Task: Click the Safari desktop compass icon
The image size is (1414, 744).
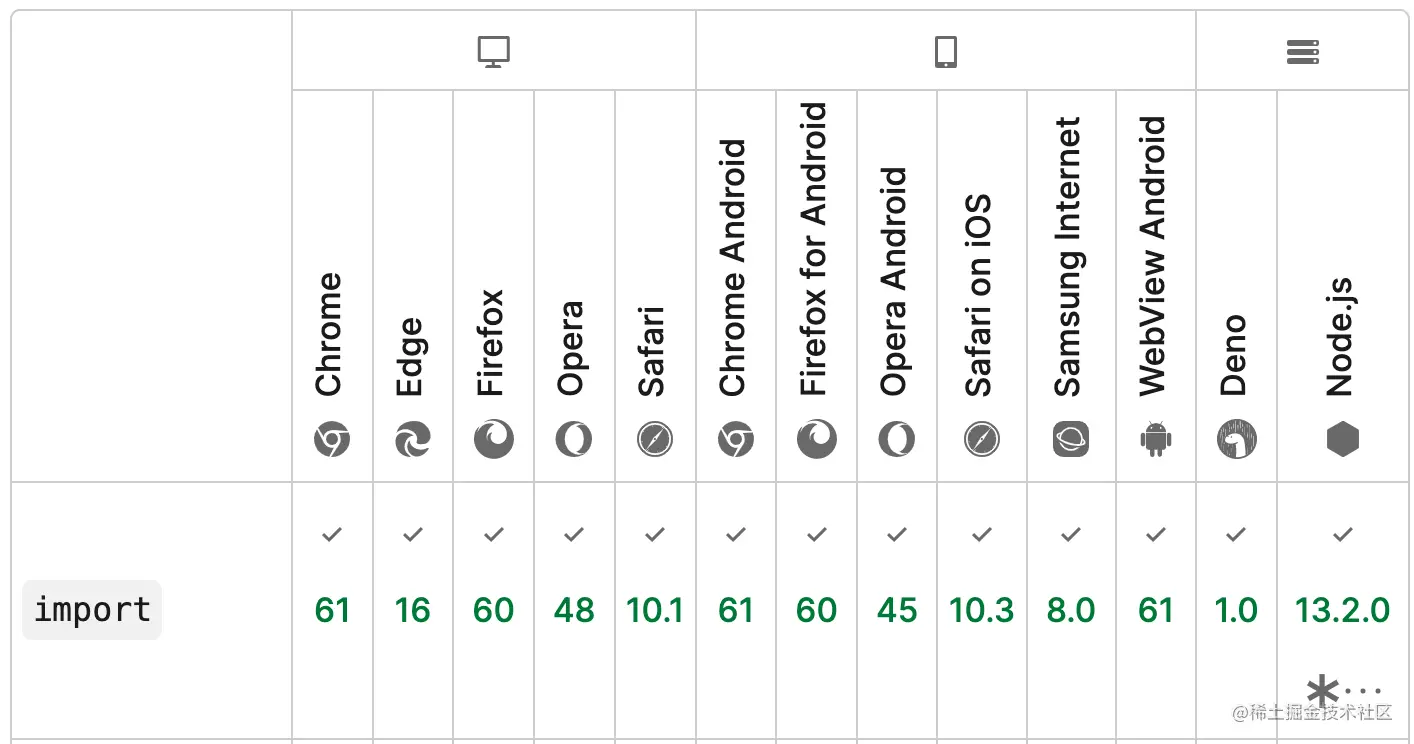Action: [655, 440]
